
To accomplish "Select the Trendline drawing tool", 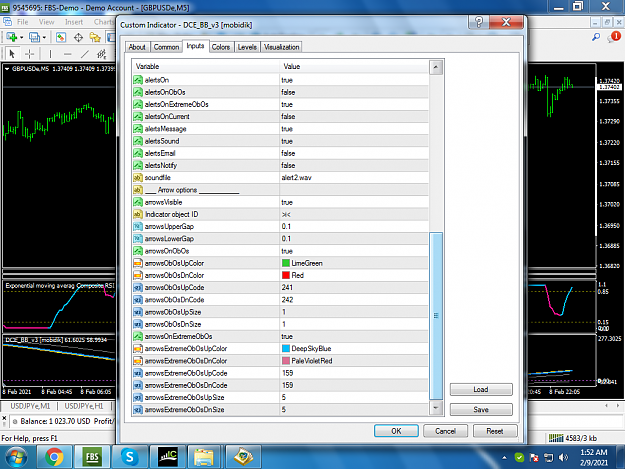I will (x=85, y=54).
